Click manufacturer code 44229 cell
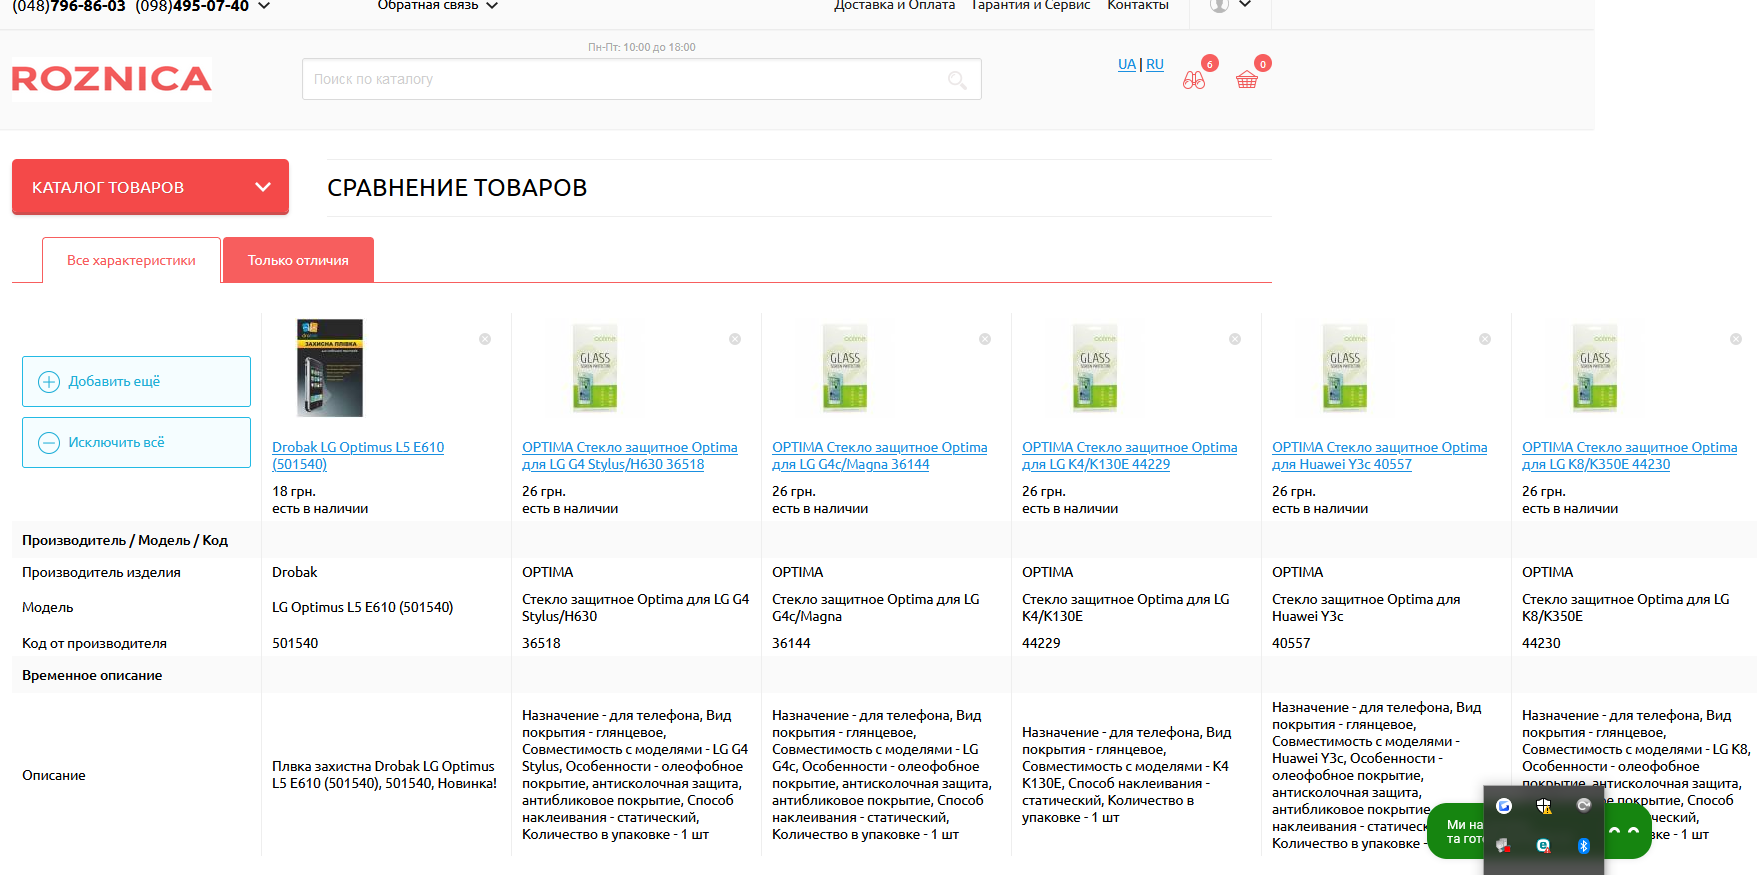This screenshot has height=875, width=1757. (1041, 643)
